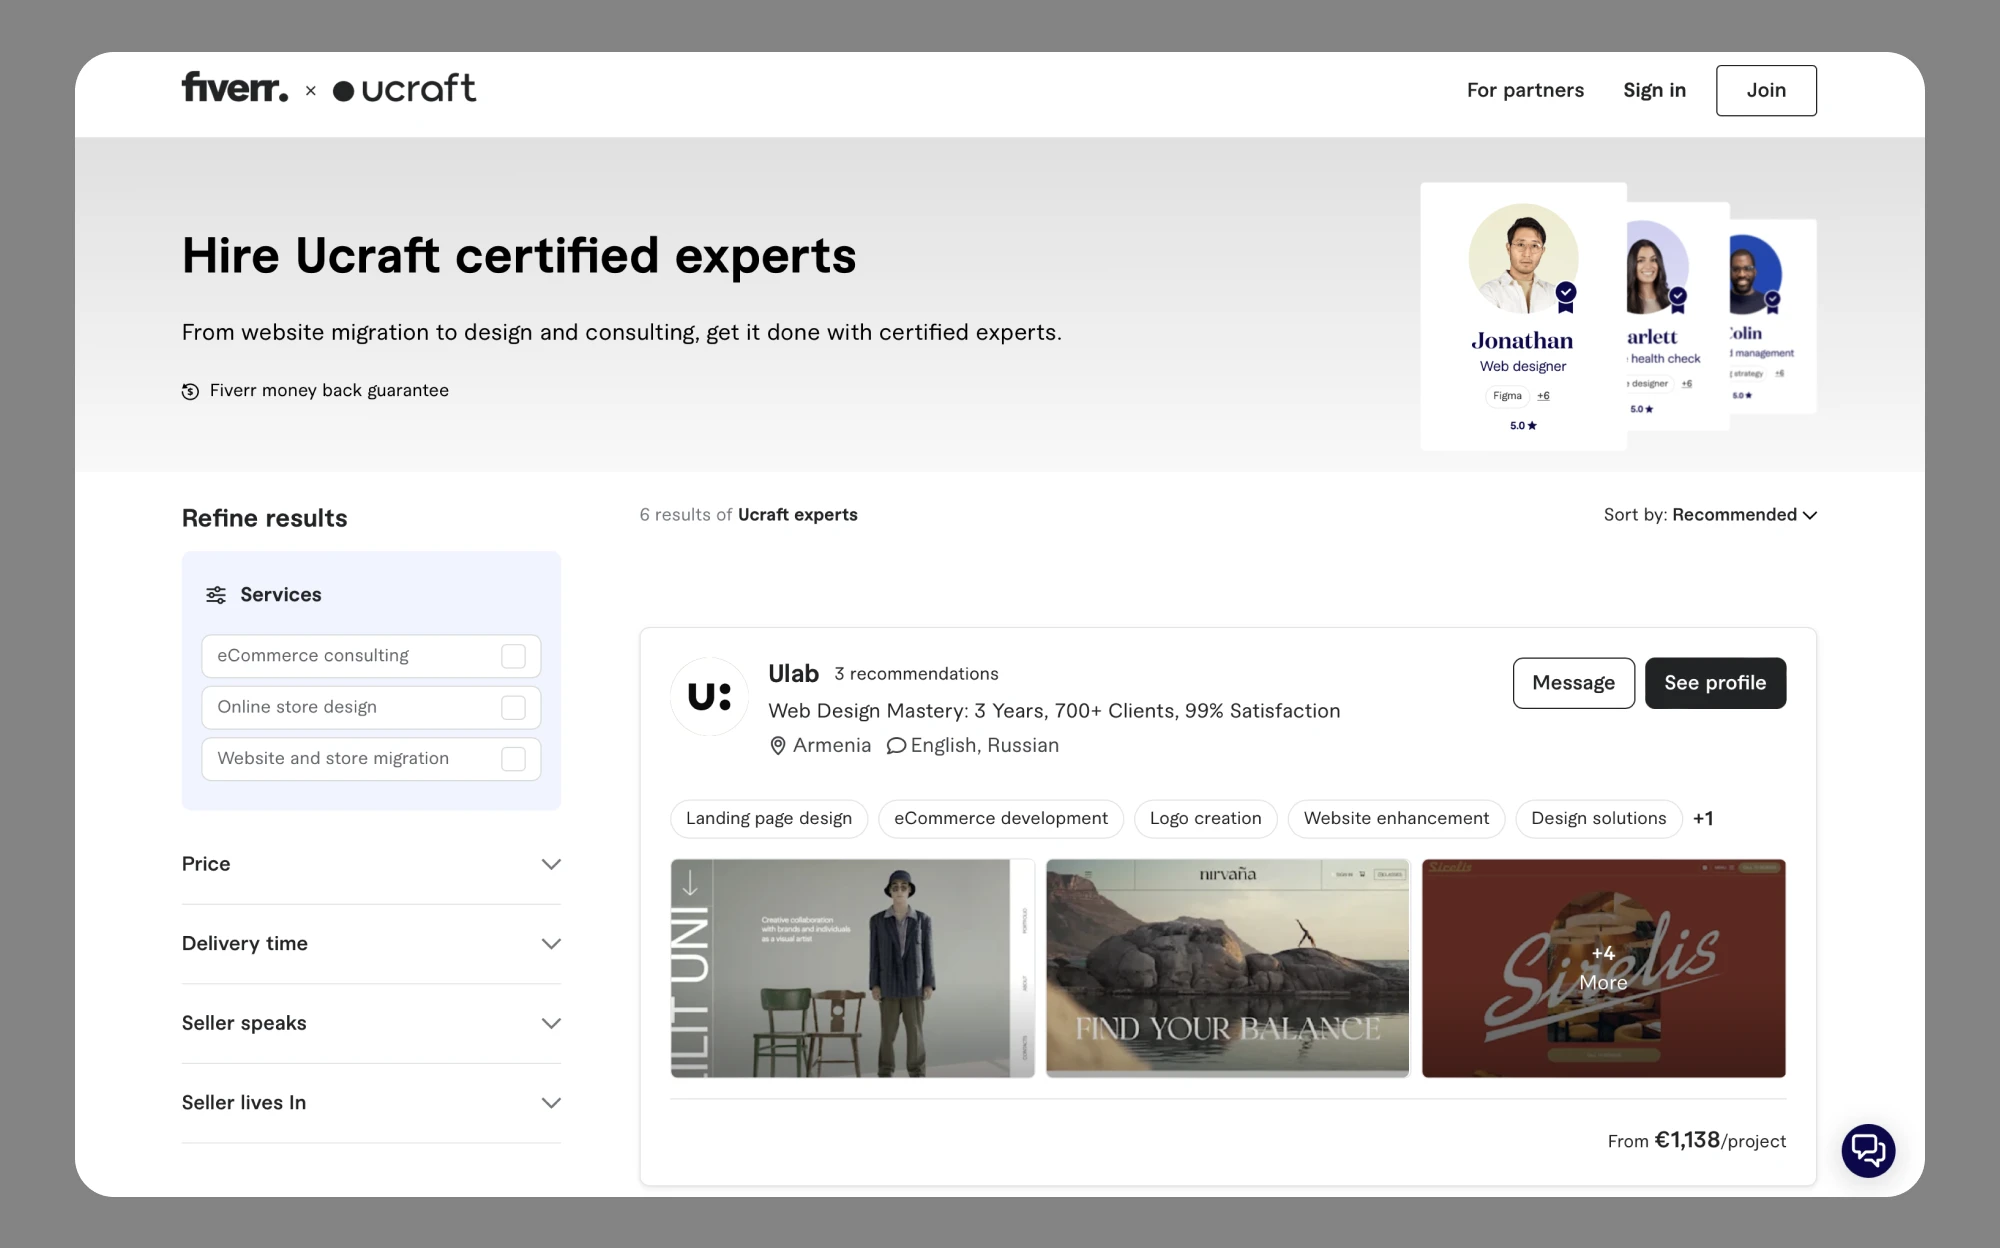Select the Armenia location text
Image resolution: width=2000 pixels, height=1248 pixels.
point(832,746)
